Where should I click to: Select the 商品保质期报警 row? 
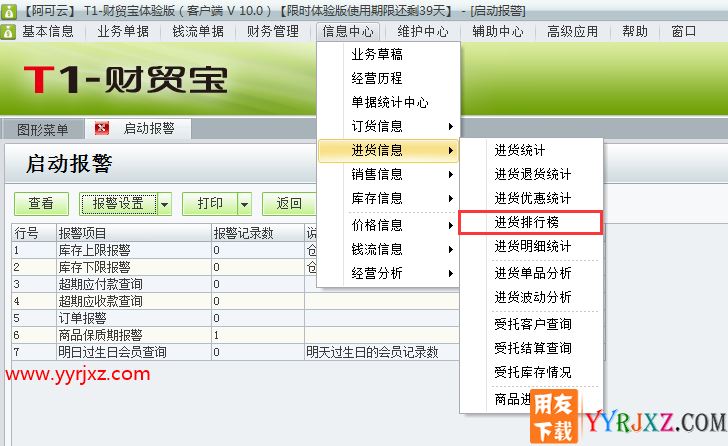click(x=235, y=335)
